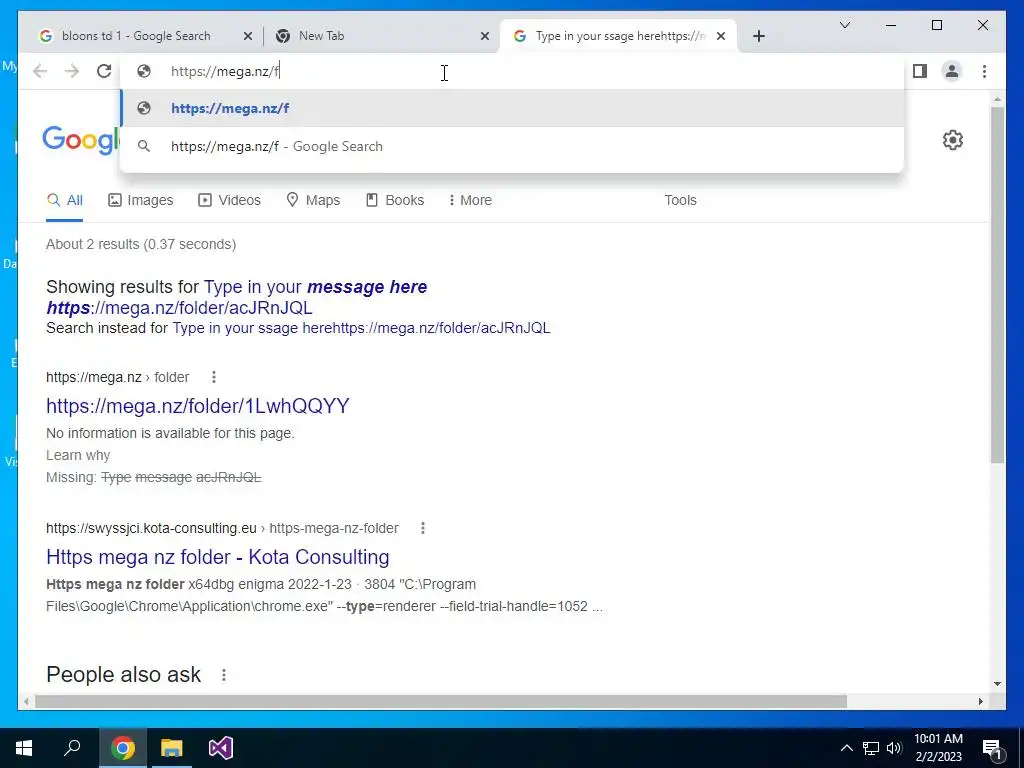Open the People also ask options dots
Screen dimensions: 1024x768
[x=223, y=675]
